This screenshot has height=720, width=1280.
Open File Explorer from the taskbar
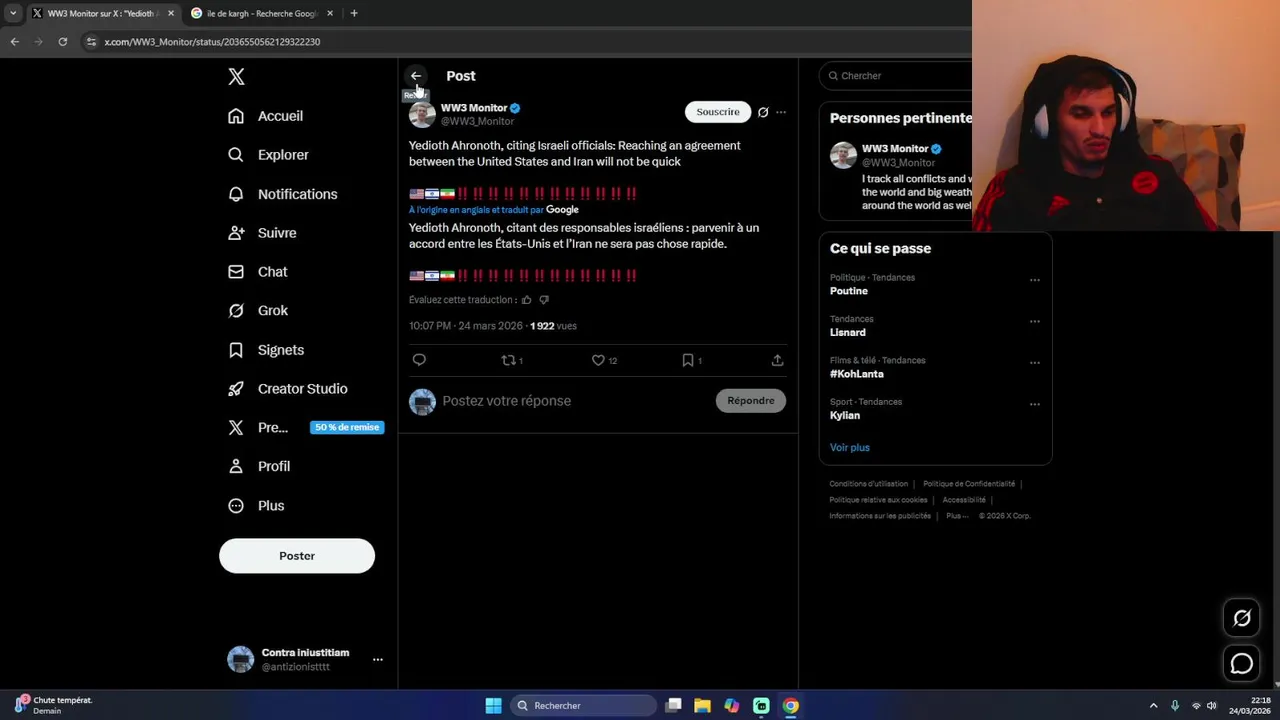click(x=702, y=706)
